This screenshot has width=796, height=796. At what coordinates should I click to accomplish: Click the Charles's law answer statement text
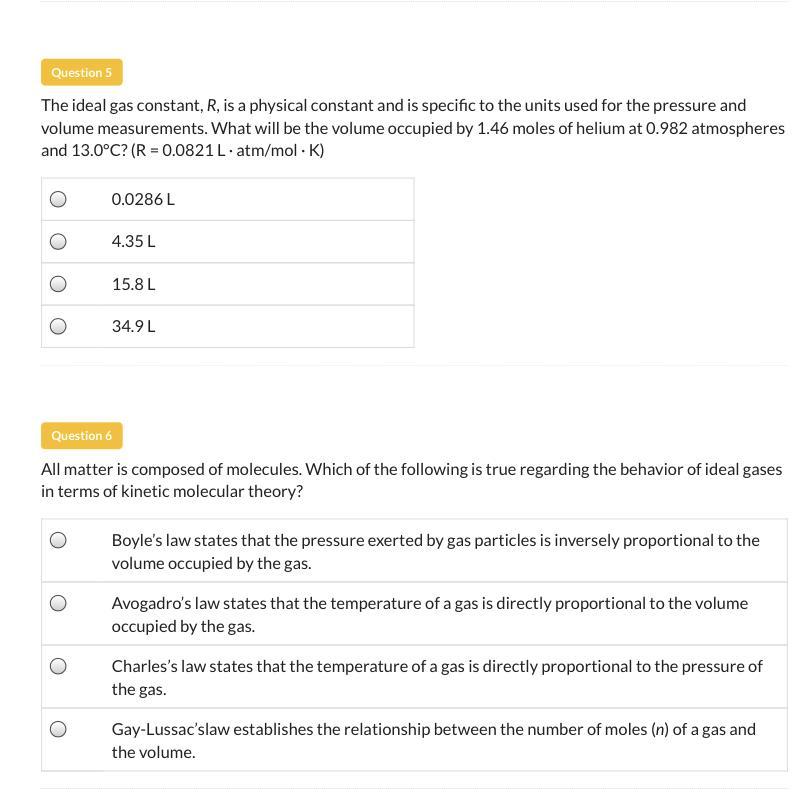click(x=436, y=677)
